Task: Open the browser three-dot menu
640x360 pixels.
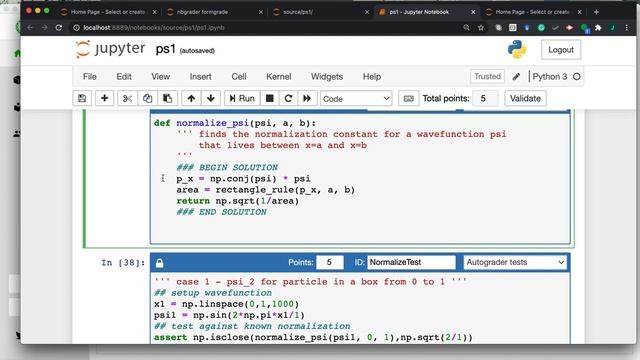Action: pyautogui.click(x=627, y=28)
